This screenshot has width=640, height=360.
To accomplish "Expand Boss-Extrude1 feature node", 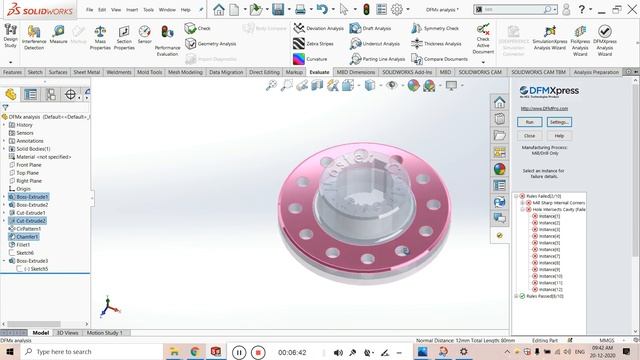I will click(x=4, y=197).
